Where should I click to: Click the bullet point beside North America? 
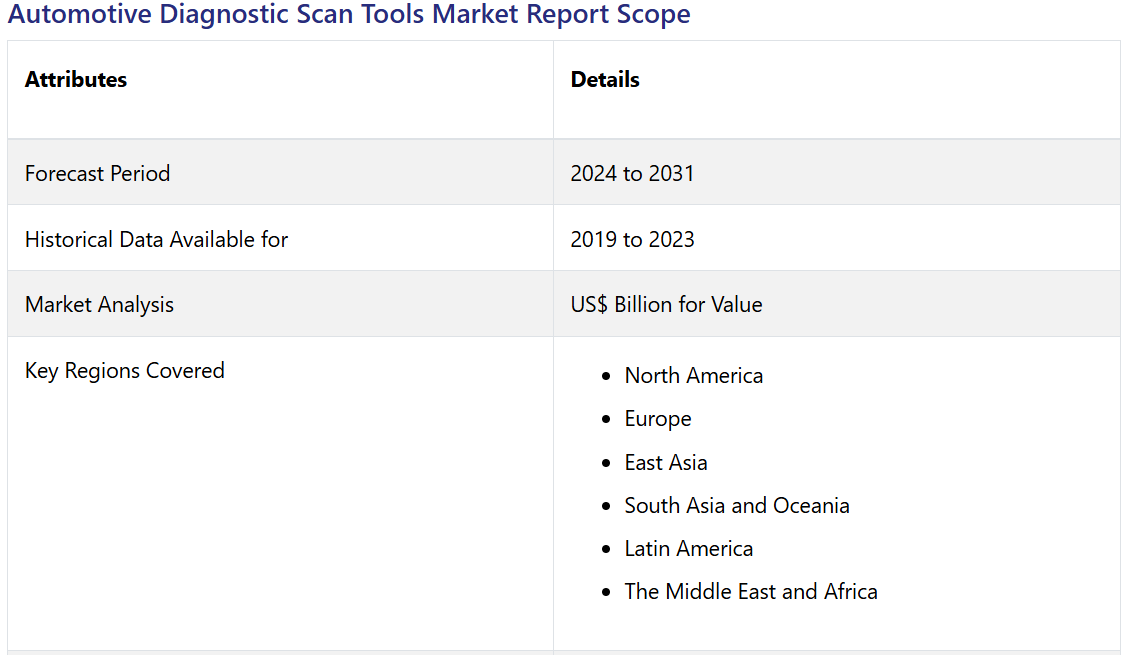pos(606,377)
